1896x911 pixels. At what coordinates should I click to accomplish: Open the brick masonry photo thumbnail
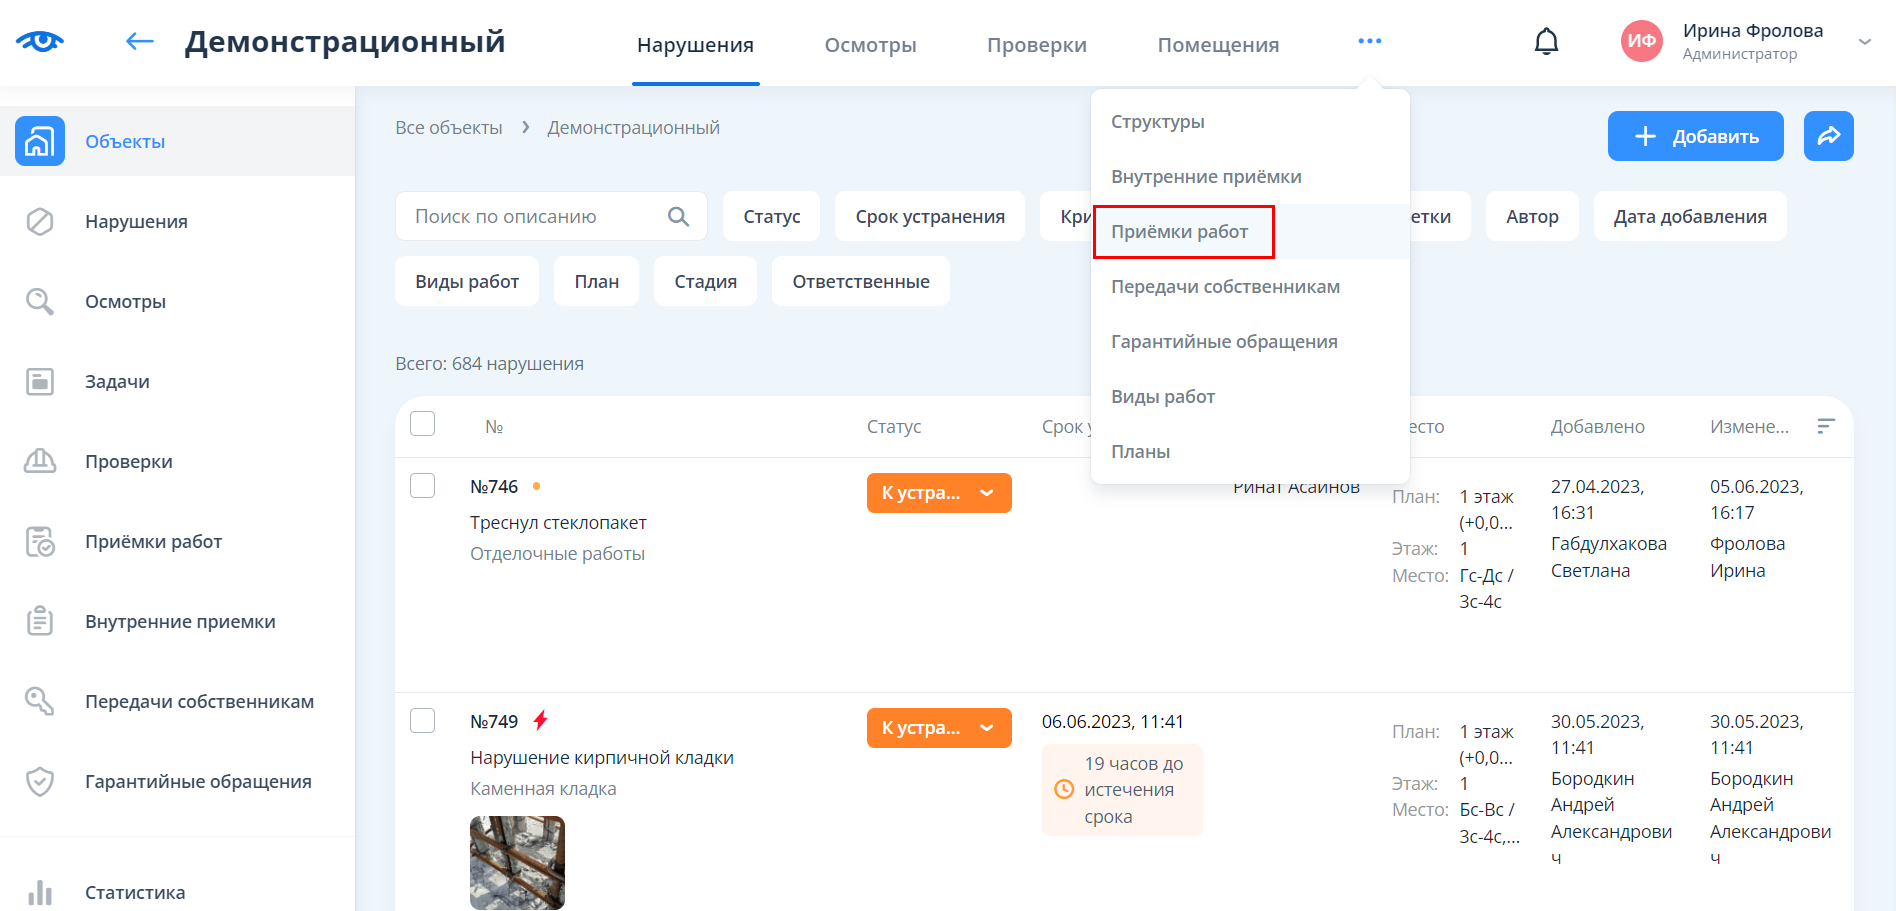[517, 862]
